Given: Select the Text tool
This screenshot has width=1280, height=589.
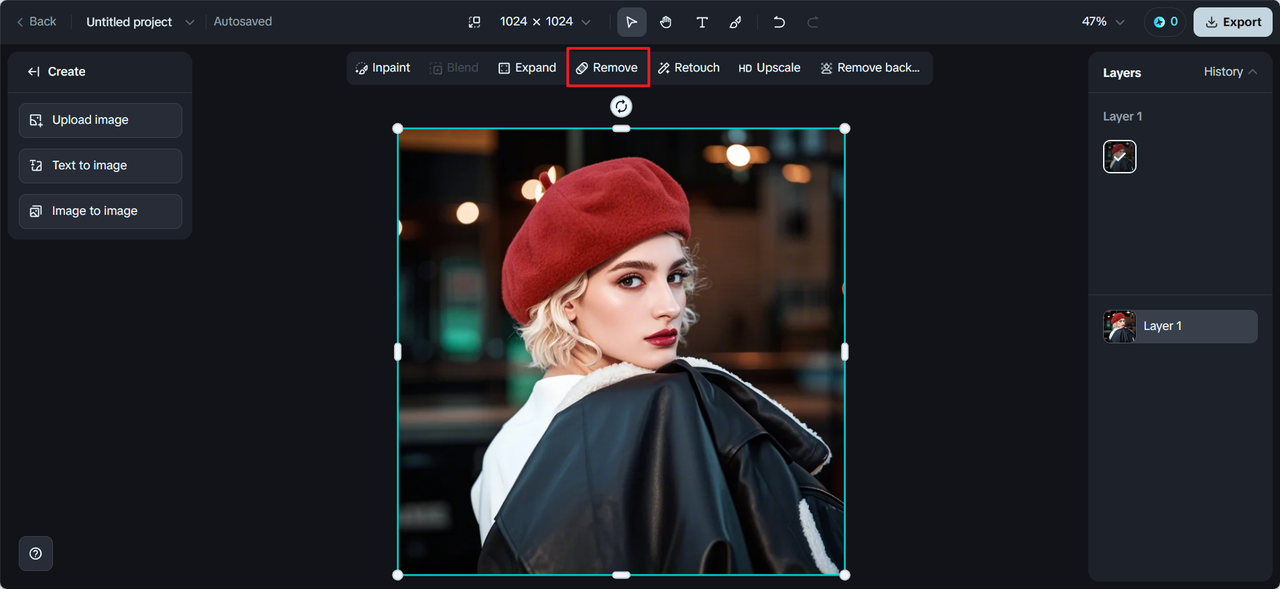Looking at the screenshot, I should pyautogui.click(x=702, y=22).
